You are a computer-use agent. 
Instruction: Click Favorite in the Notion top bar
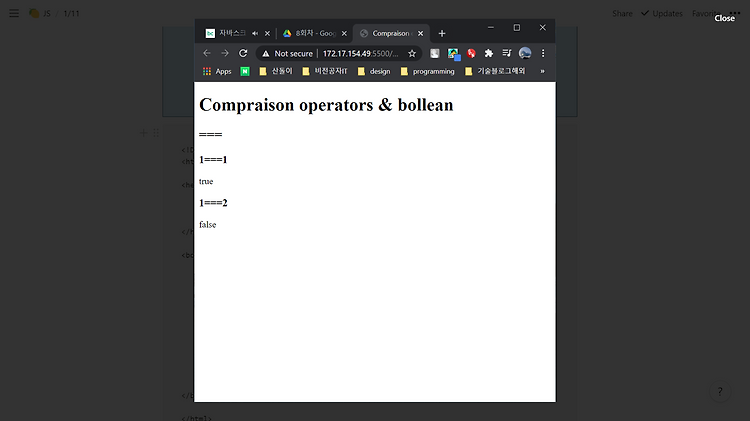(x=706, y=13)
